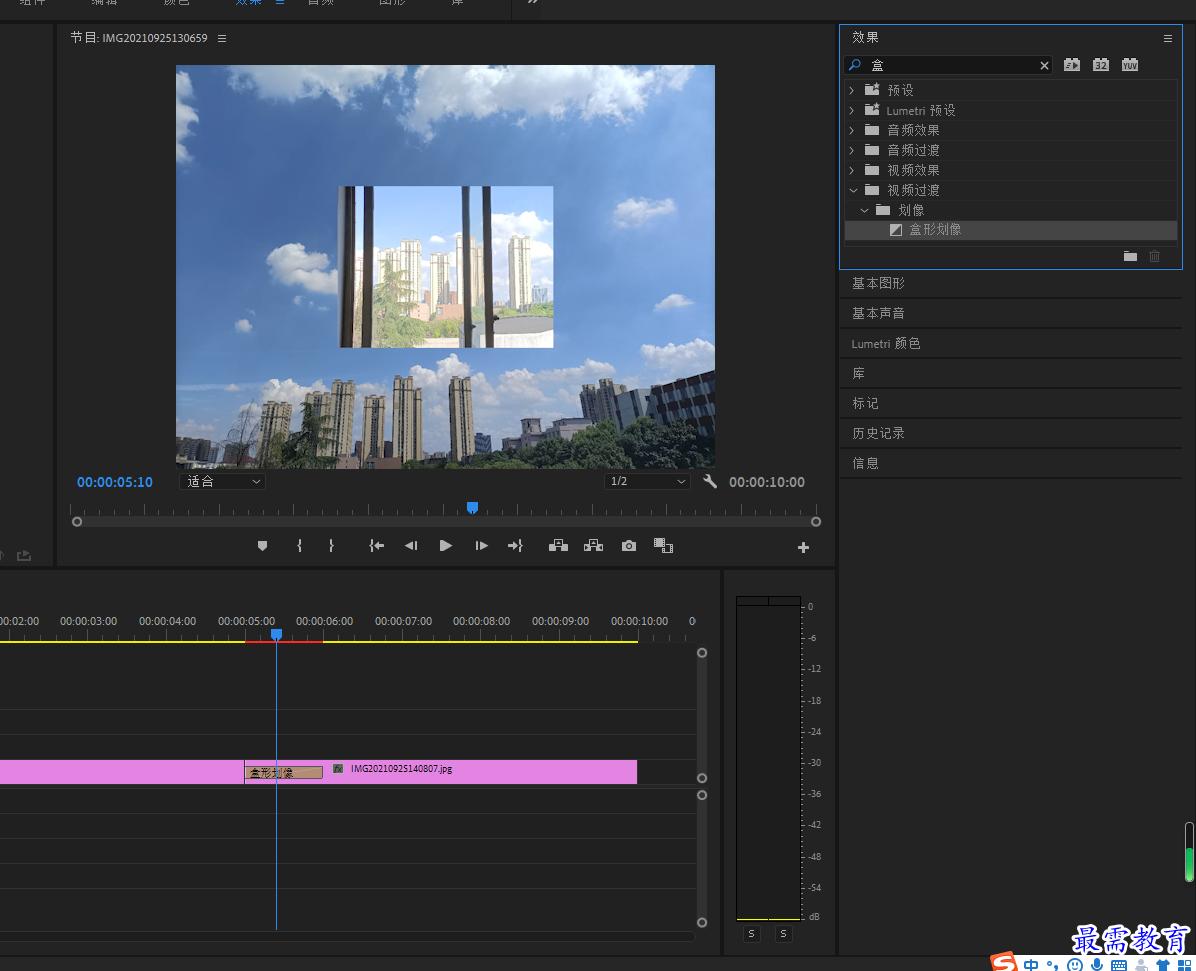The width and height of the screenshot is (1196, 971).
Task: Export frame with camera icon
Action: 629,546
